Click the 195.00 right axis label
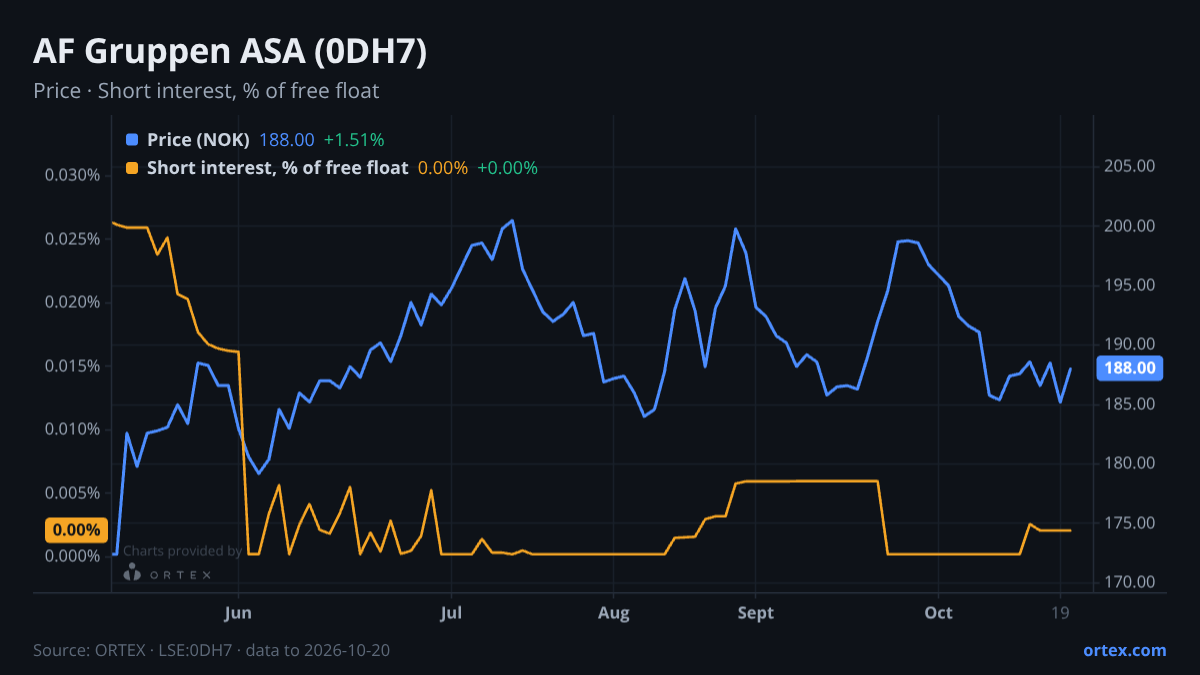 pos(1131,285)
